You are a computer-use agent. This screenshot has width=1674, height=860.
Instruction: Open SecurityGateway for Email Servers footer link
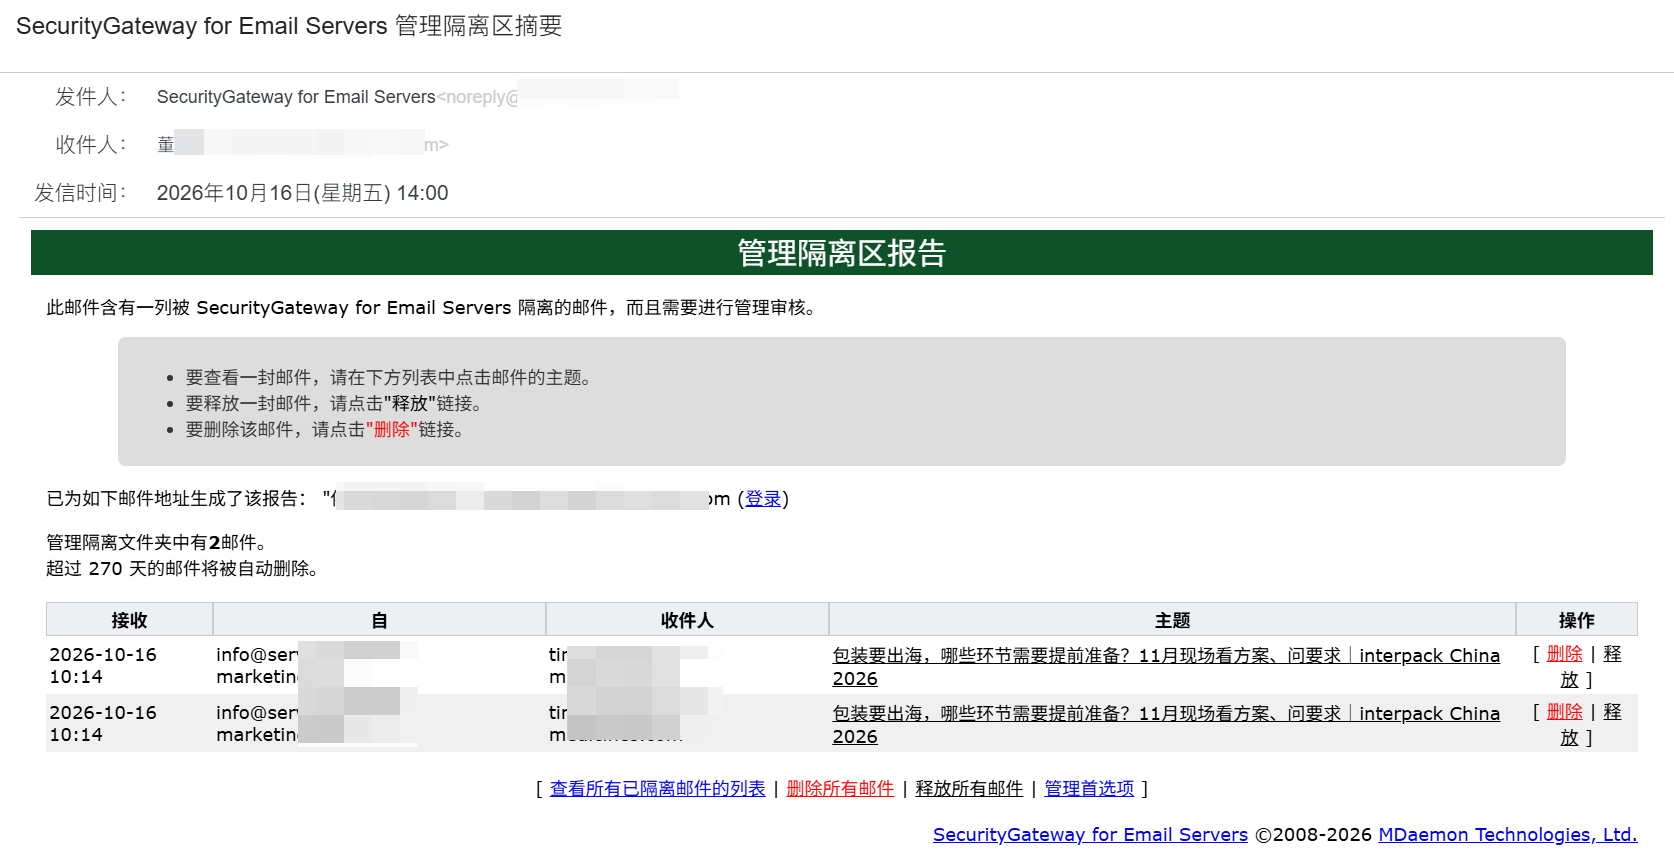[x=1090, y=835]
